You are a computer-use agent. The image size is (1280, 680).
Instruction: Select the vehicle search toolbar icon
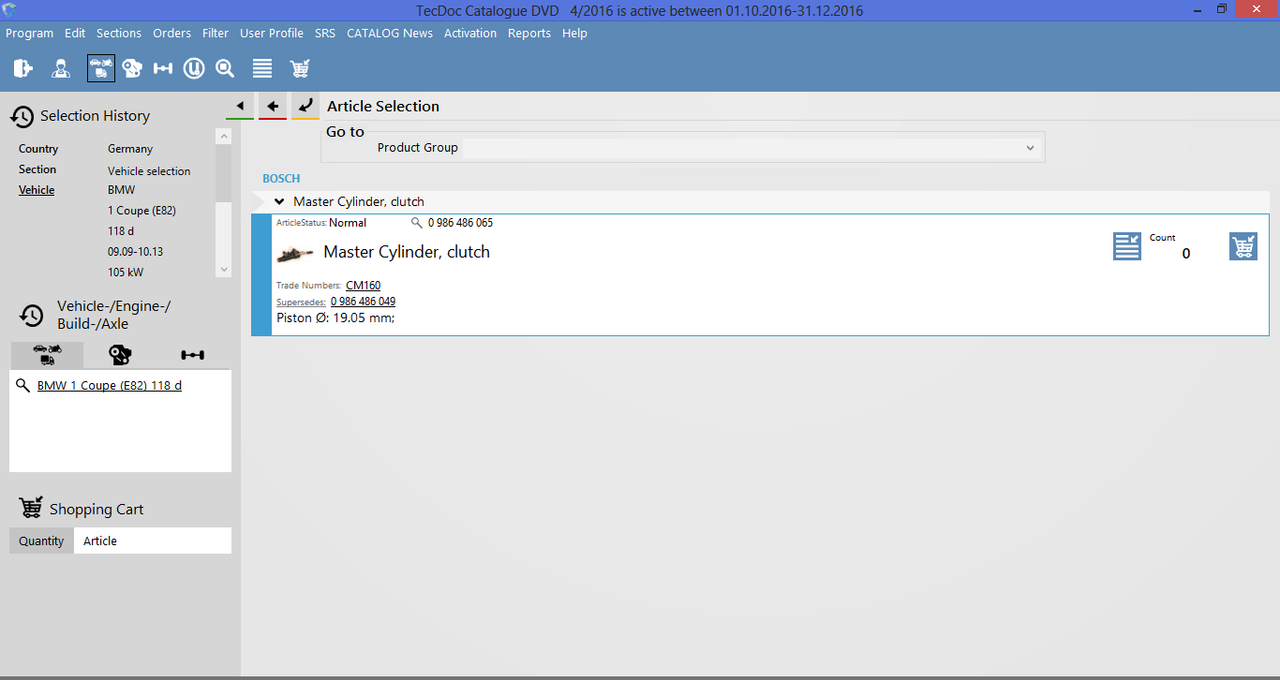(x=101, y=68)
